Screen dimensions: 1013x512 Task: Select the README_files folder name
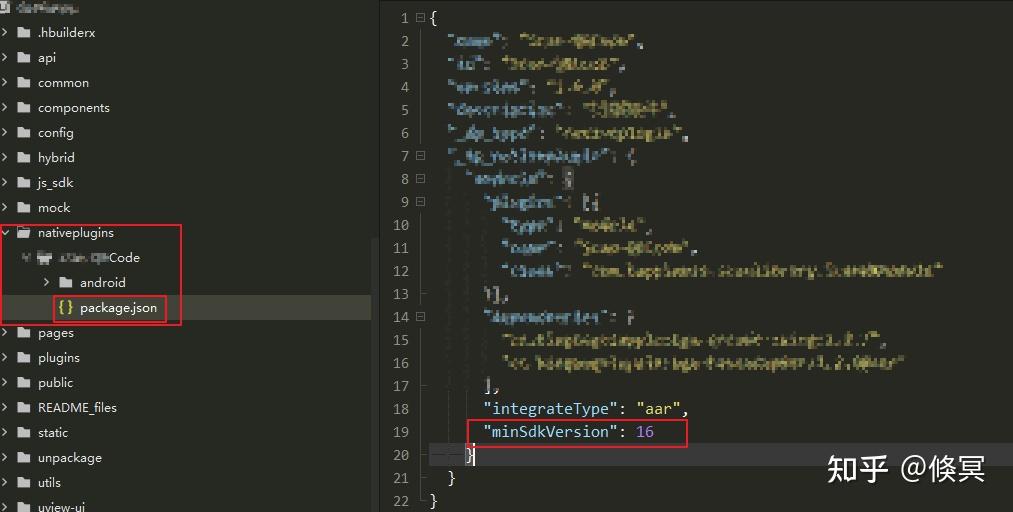click(77, 408)
